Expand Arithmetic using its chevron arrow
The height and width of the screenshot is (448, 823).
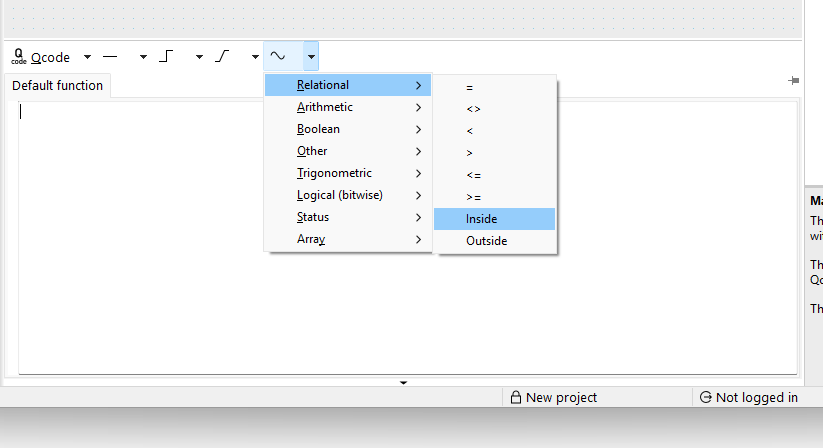418,107
